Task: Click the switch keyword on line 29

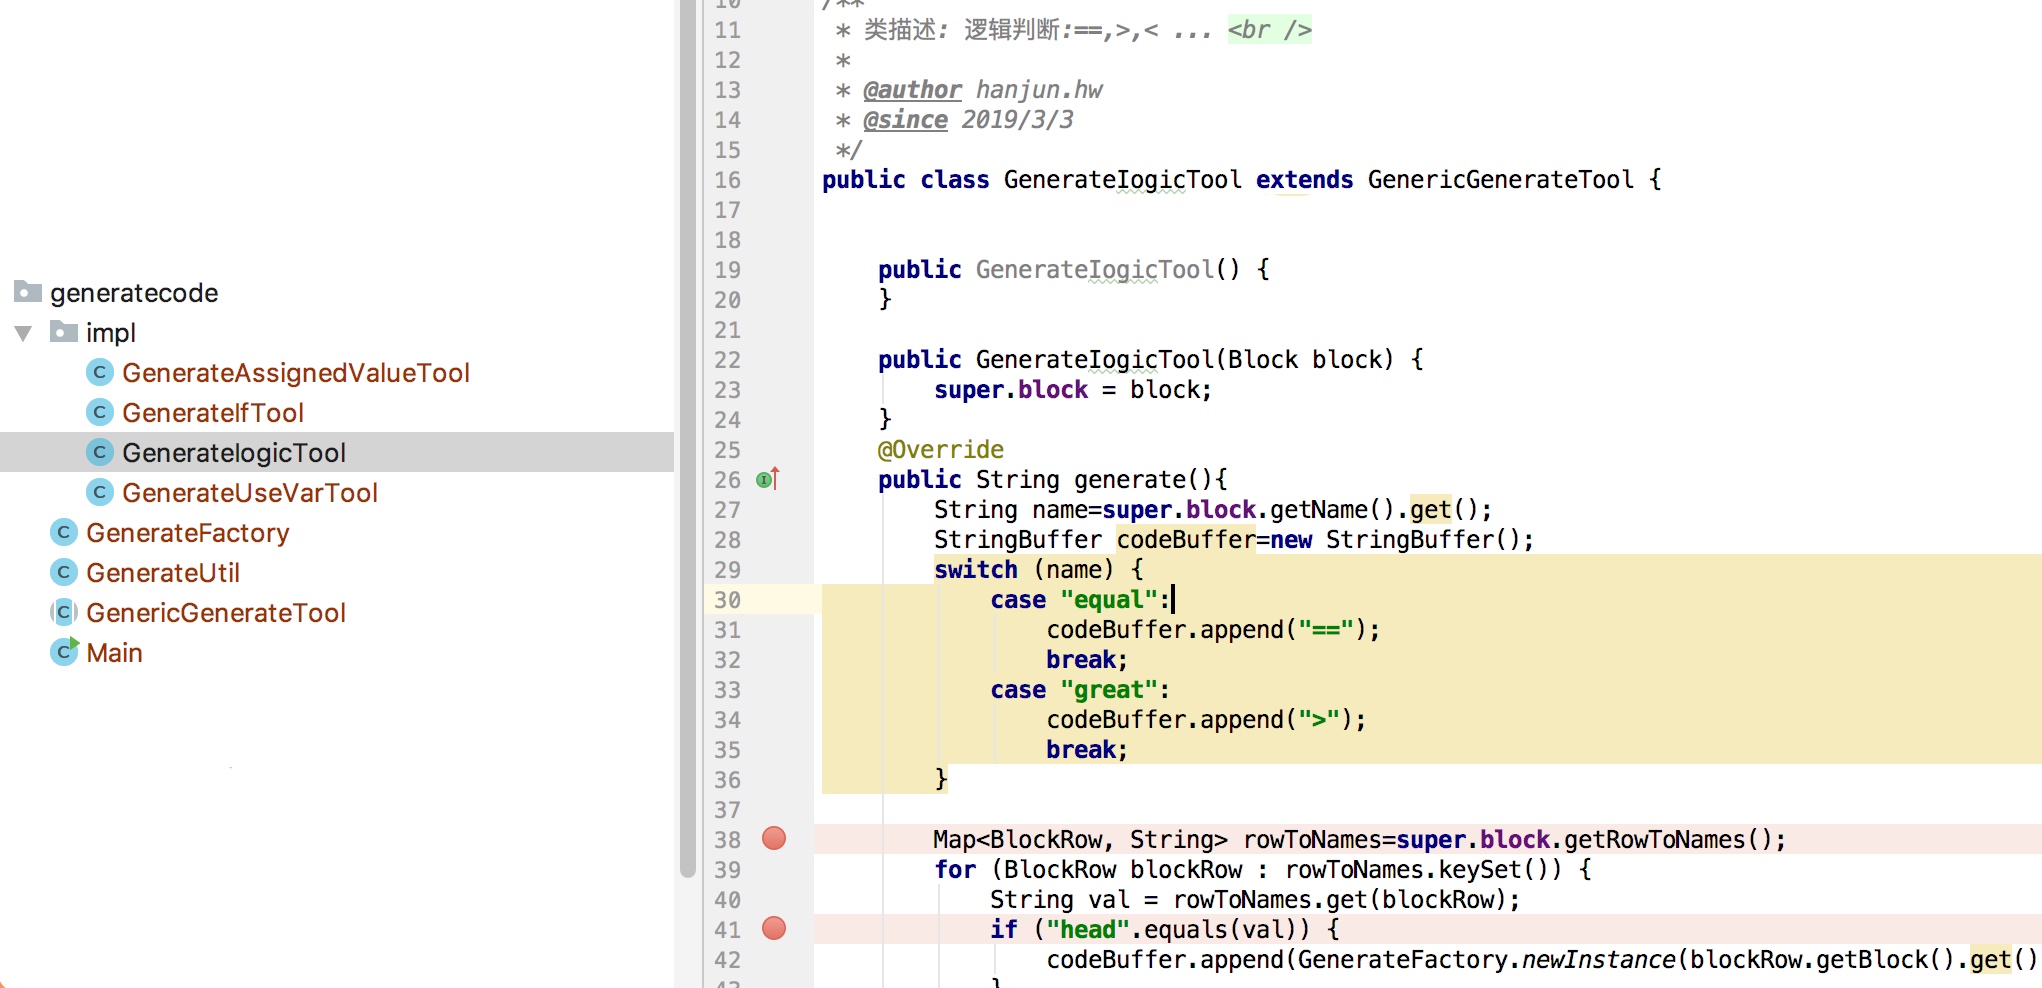Action: pos(975,570)
